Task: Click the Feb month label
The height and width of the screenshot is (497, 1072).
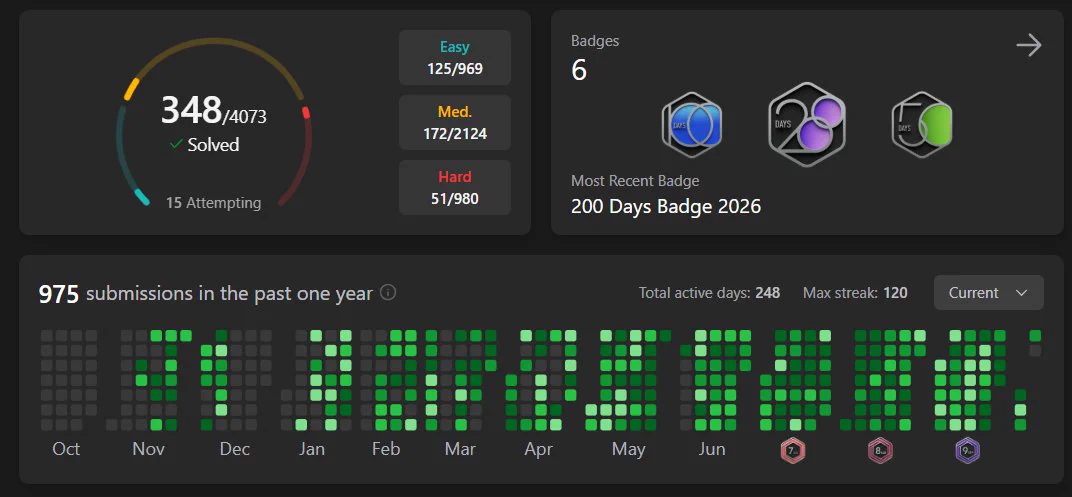Action: [386, 449]
